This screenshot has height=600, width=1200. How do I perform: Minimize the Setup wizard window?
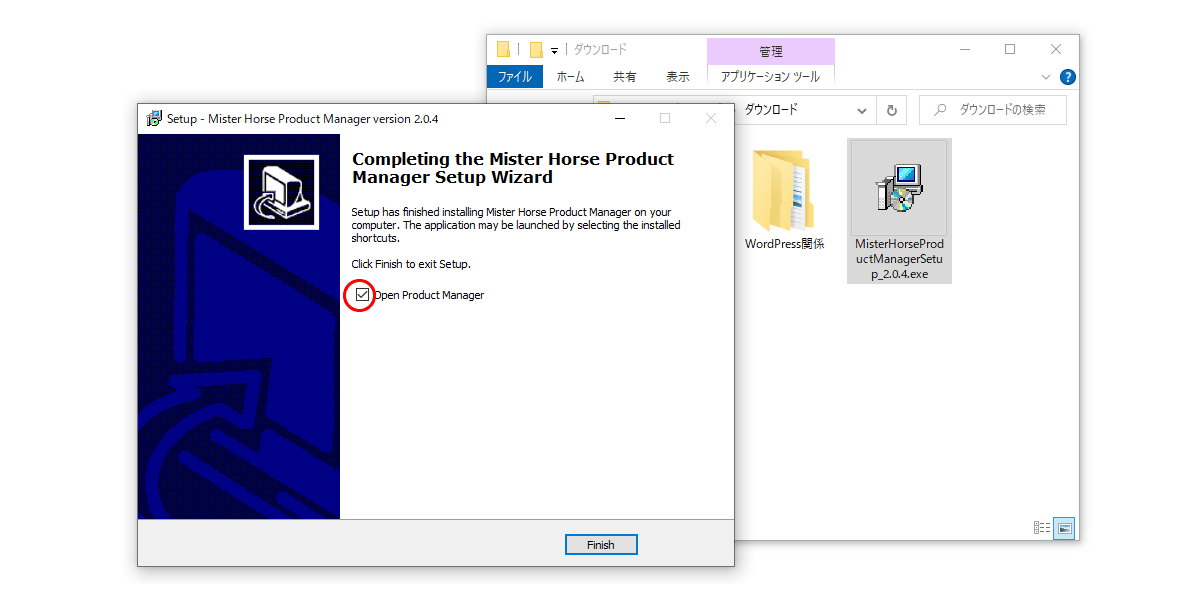(619, 118)
